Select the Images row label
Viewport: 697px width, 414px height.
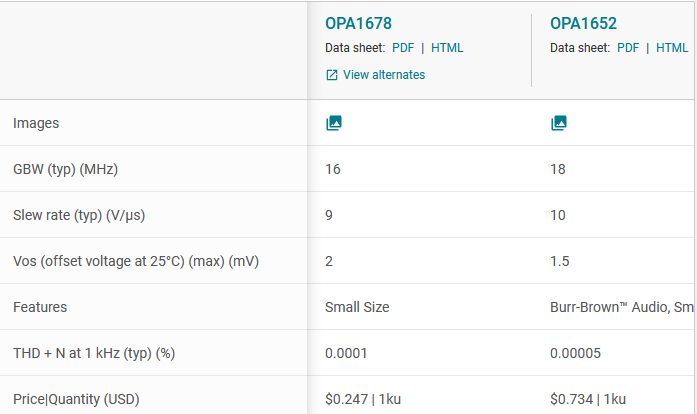[x=36, y=123]
